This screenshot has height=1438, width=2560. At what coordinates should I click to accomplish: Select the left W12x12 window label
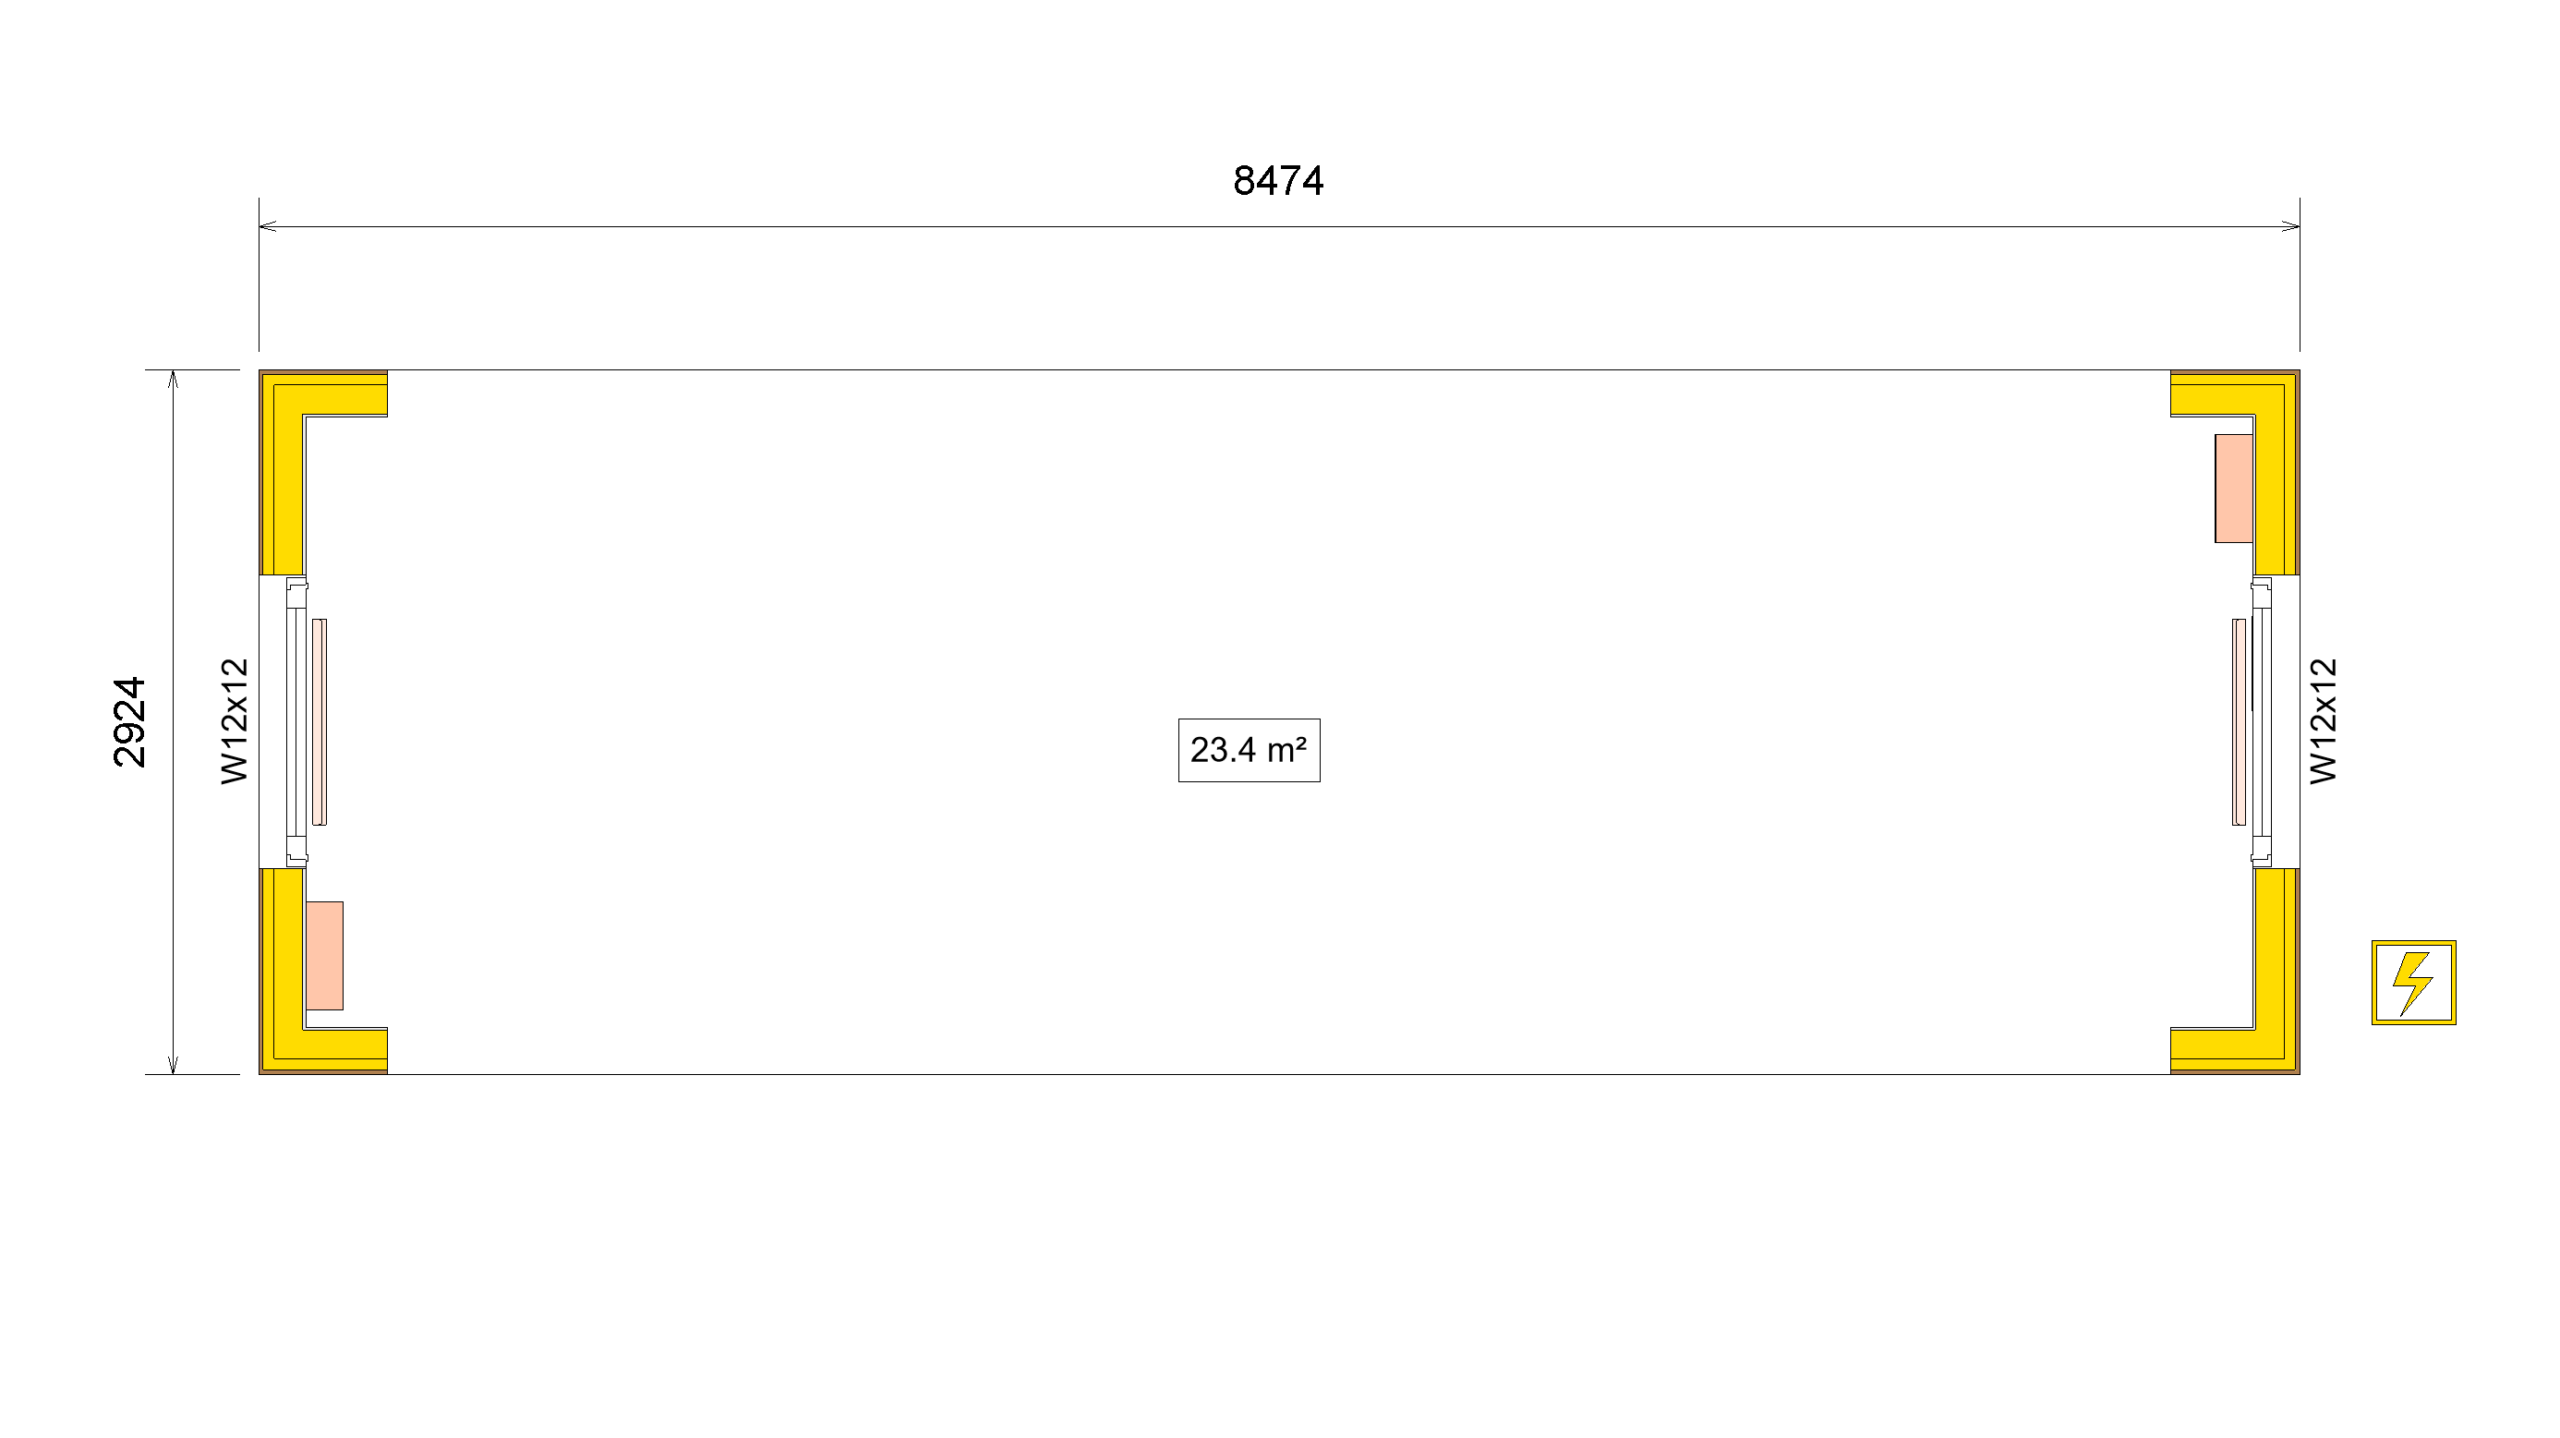pos(234,721)
